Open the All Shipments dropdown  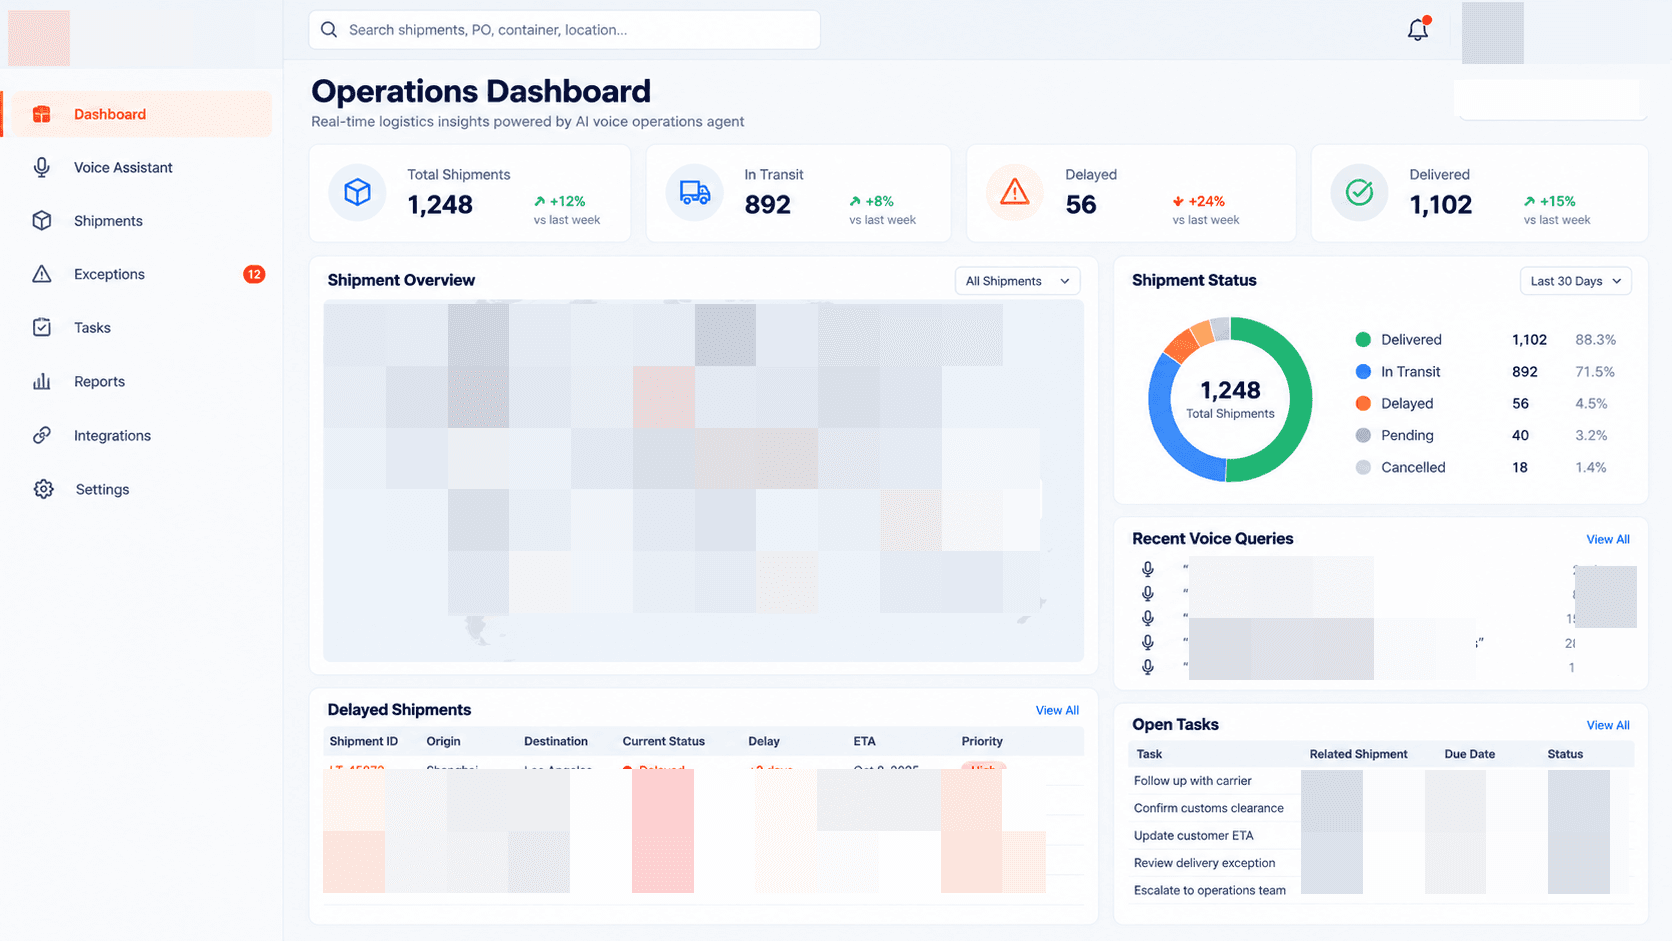[1017, 281]
